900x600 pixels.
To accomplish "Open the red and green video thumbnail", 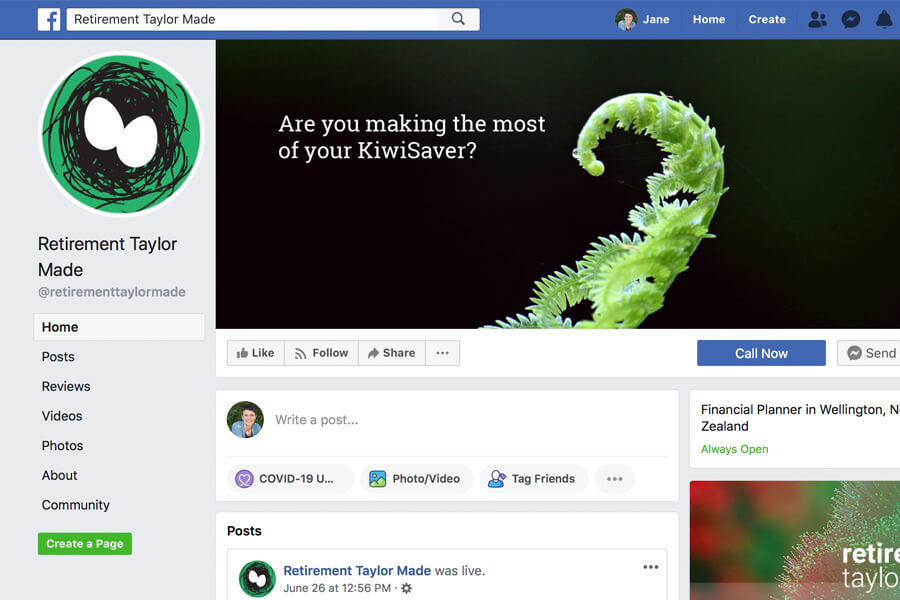I will click(795, 540).
